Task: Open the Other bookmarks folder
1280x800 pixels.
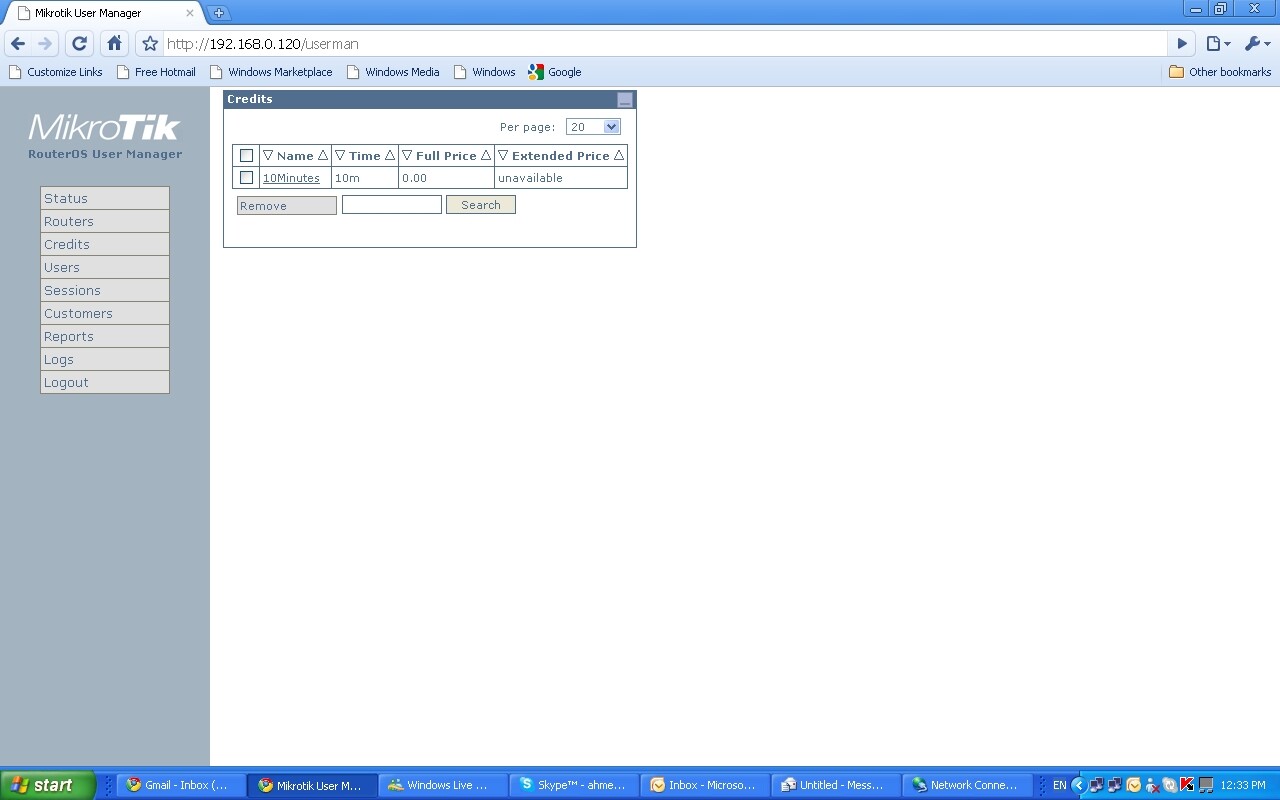Action: (x=1220, y=72)
